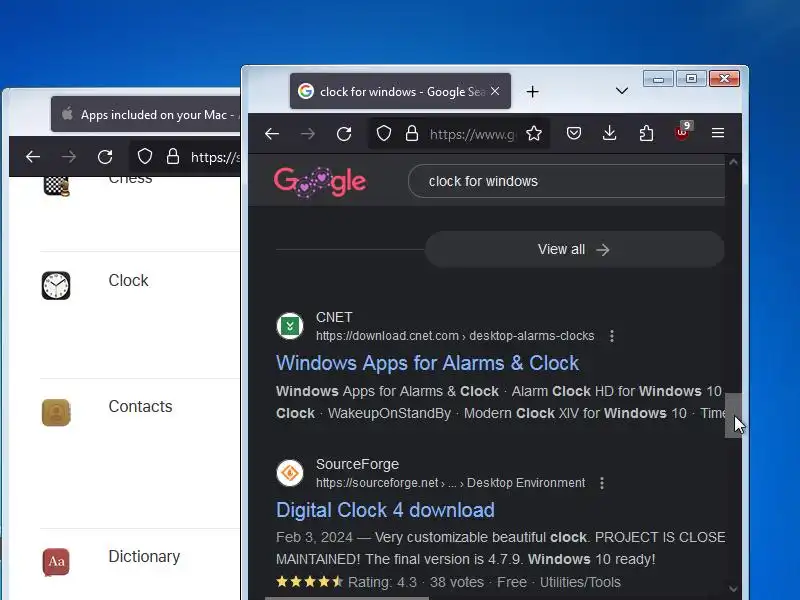The height and width of the screenshot is (600, 800).
Task: Click the sourceforge.net URL breadcrumb
Action: click(x=451, y=483)
